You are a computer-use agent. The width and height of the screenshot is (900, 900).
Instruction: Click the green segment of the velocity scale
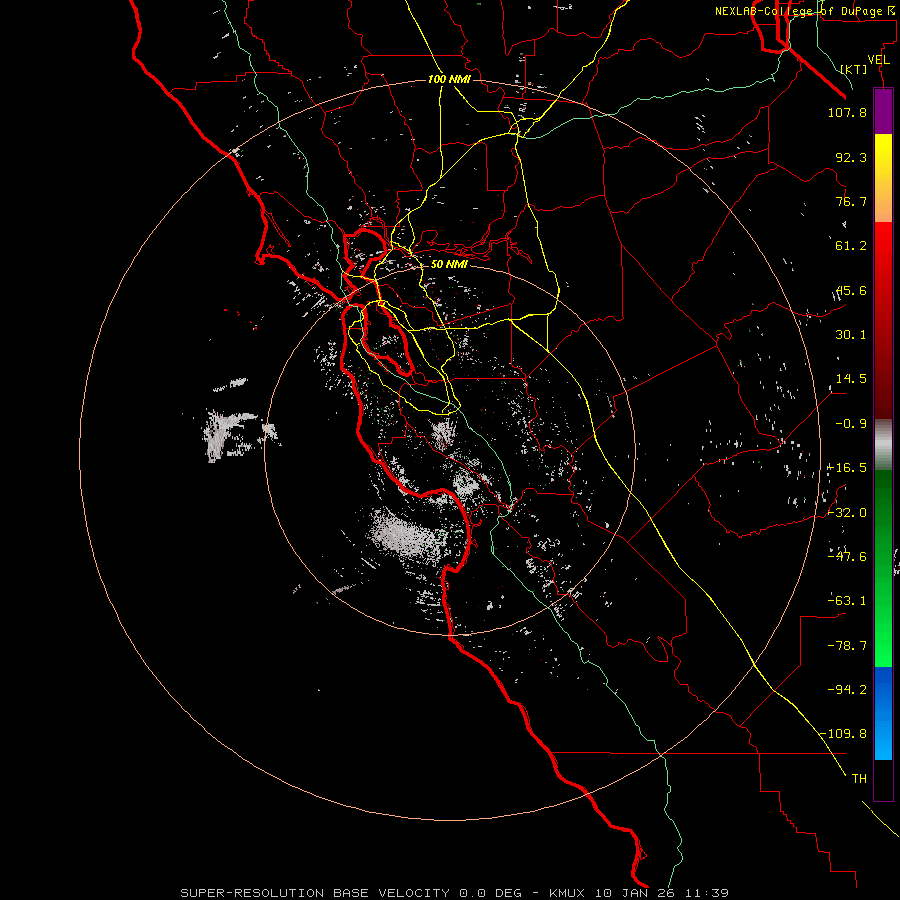(x=883, y=568)
